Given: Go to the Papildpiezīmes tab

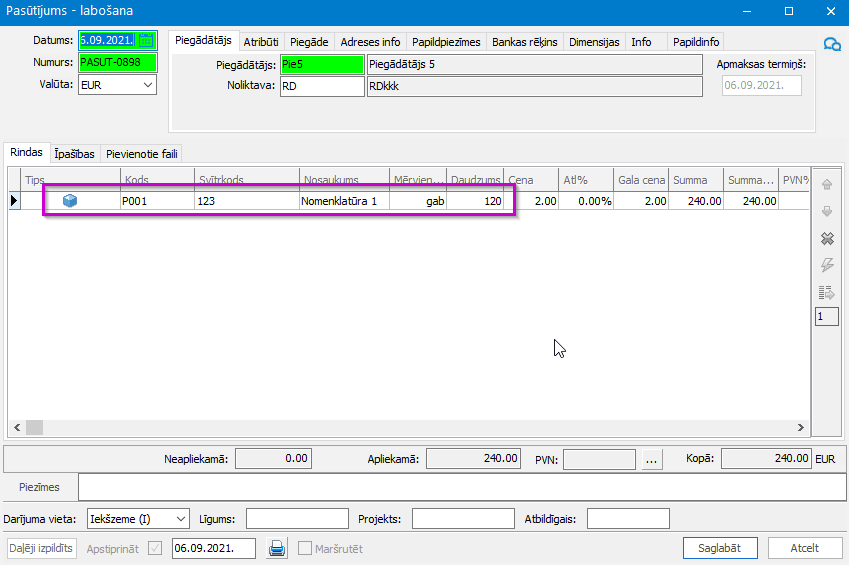Looking at the screenshot, I should click(x=446, y=42).
